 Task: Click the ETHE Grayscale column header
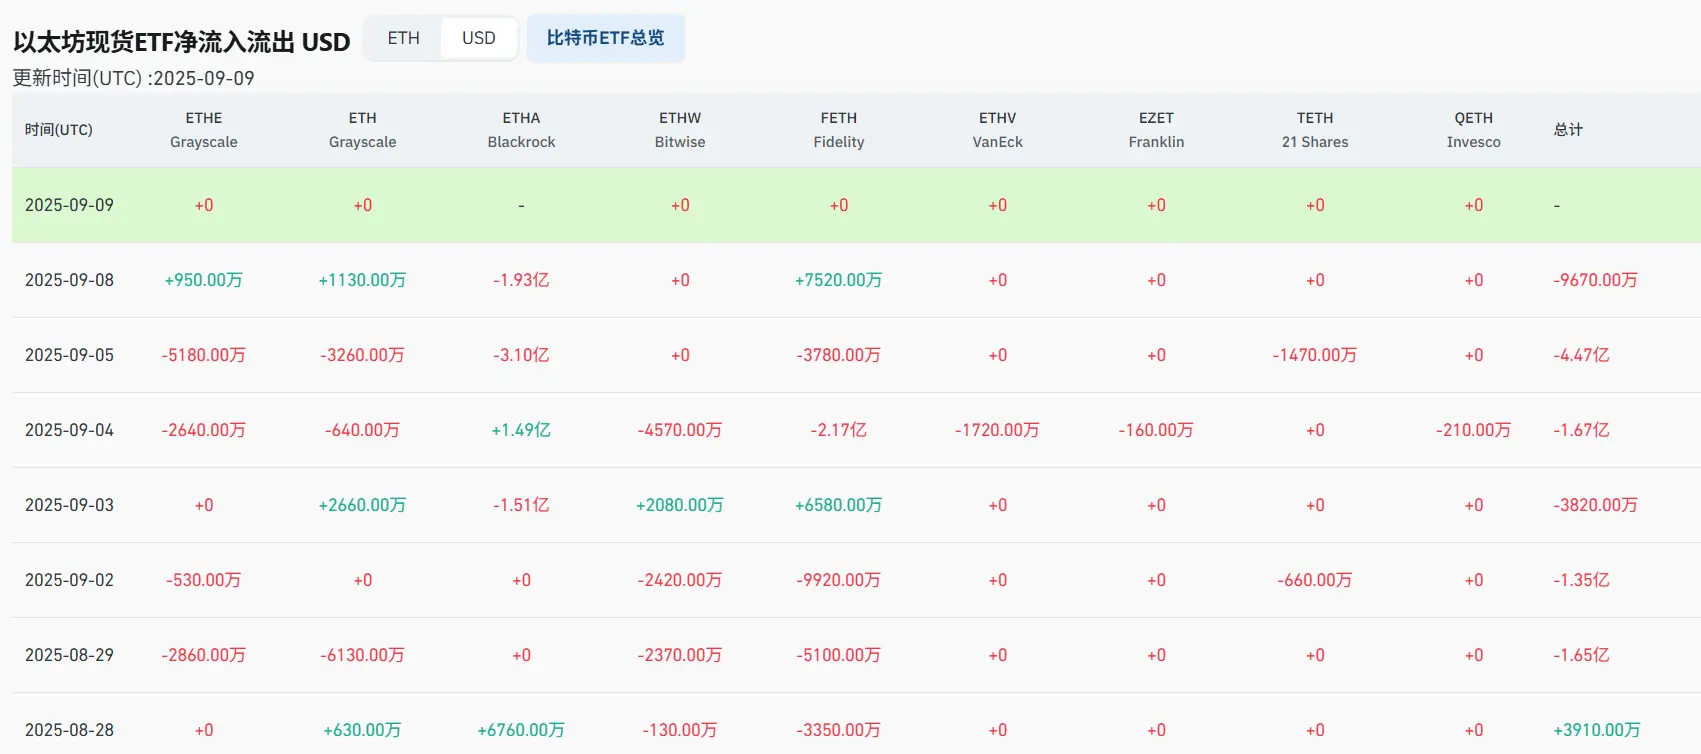[x=204, y=130]
